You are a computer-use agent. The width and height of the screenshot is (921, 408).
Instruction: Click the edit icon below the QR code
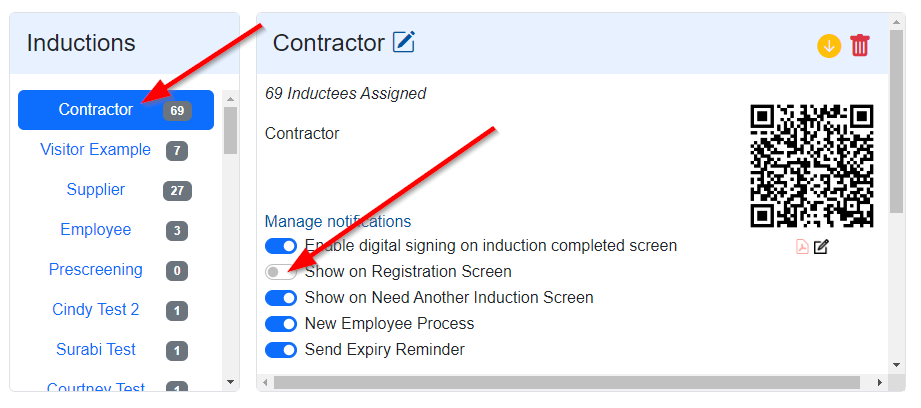[821, 247]
